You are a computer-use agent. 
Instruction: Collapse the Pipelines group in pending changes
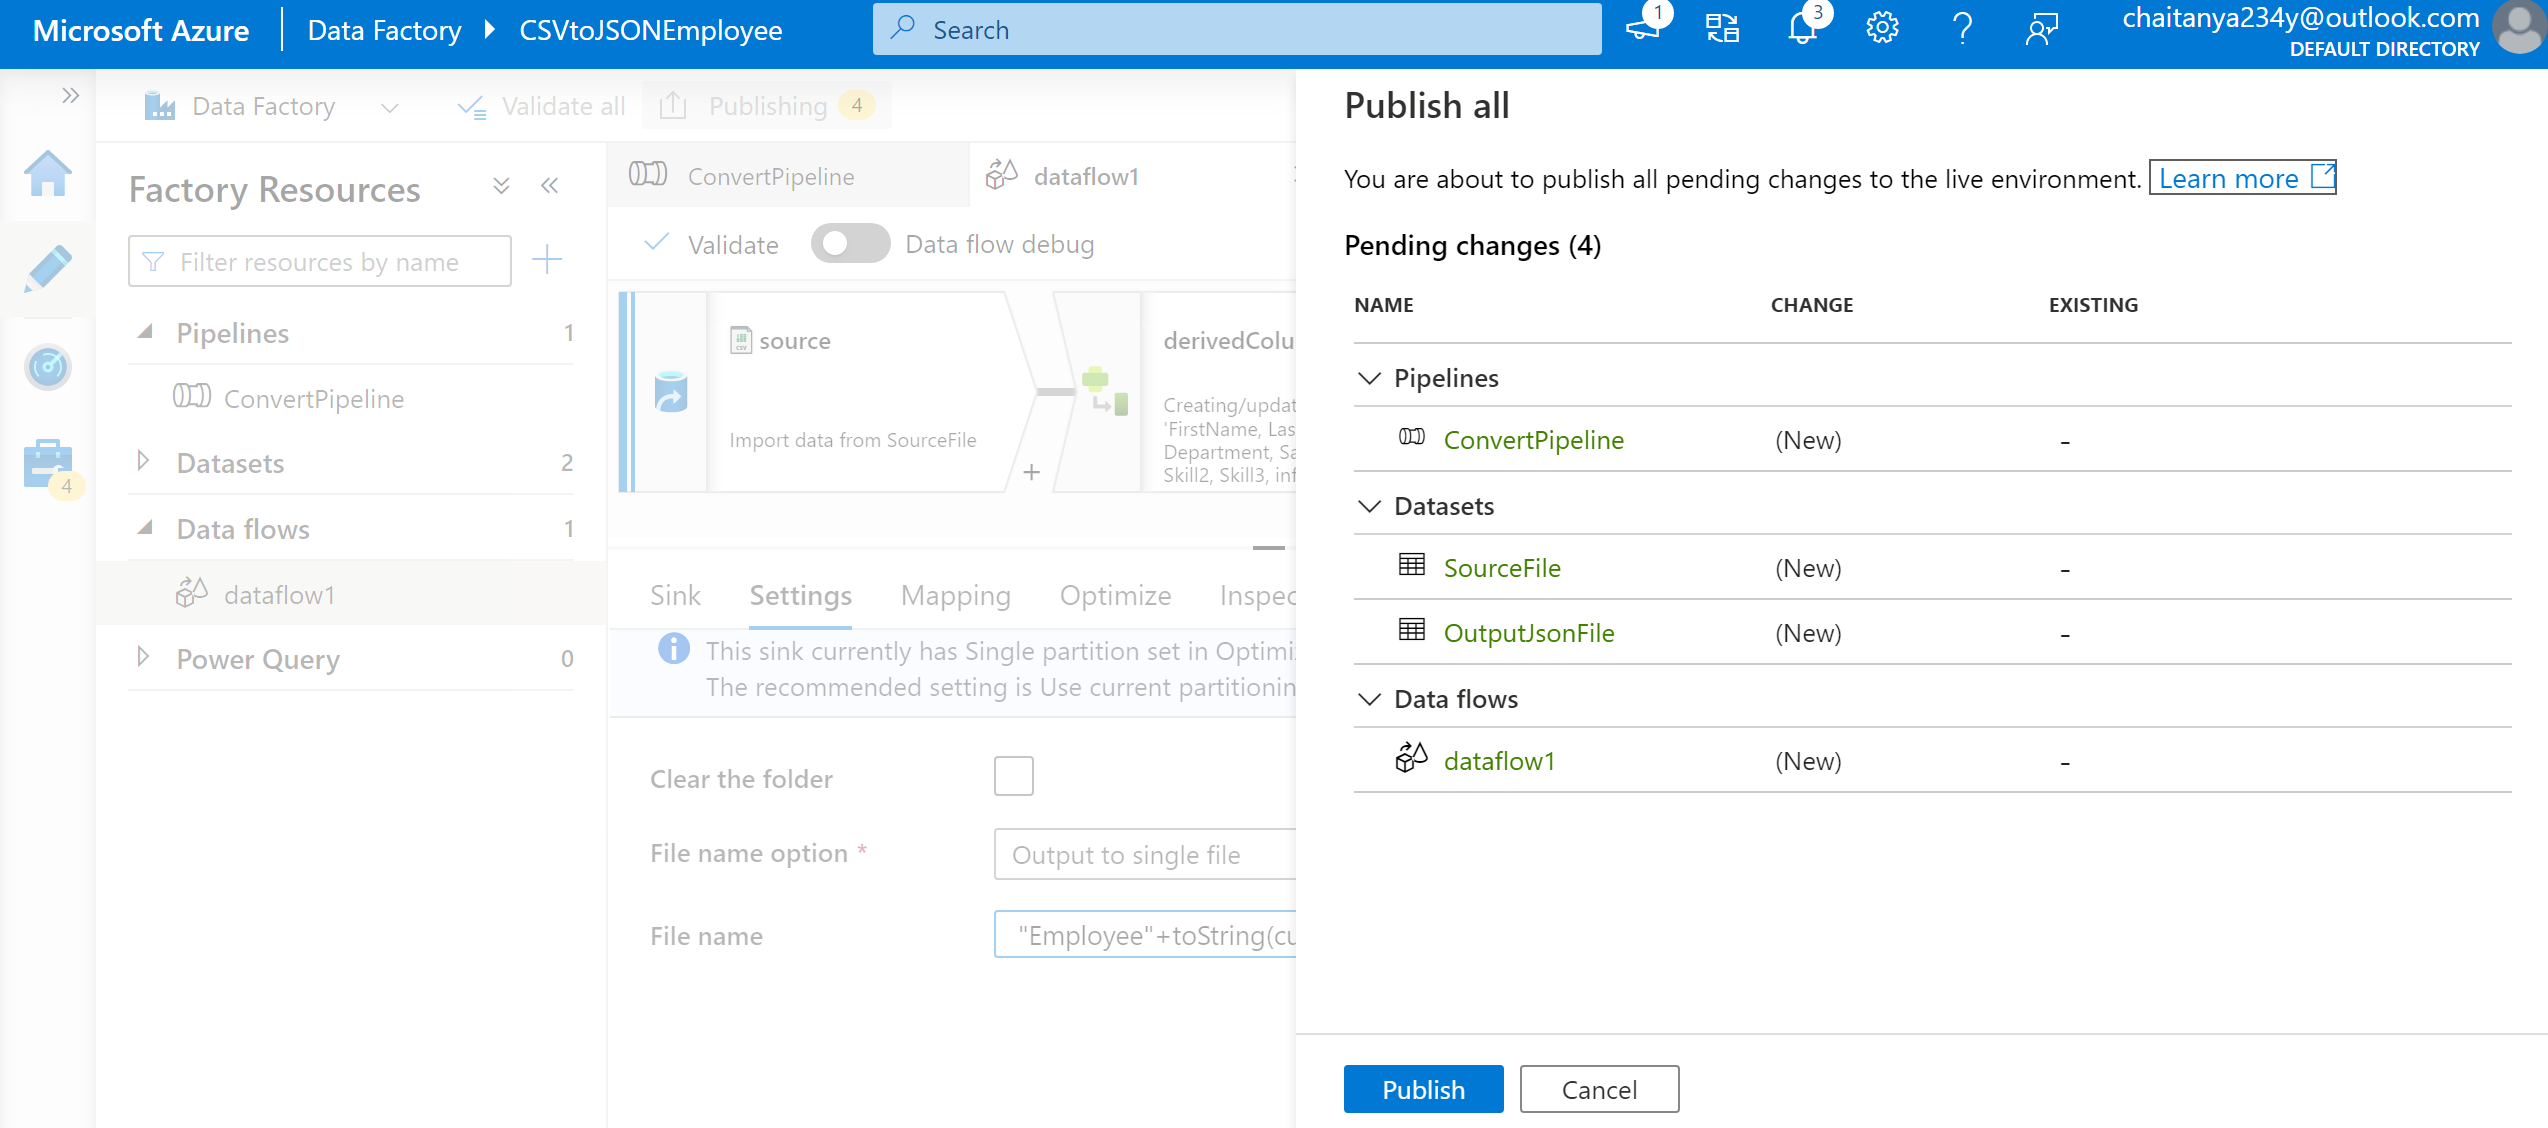pyautogui.click(x=1369, y=378)
